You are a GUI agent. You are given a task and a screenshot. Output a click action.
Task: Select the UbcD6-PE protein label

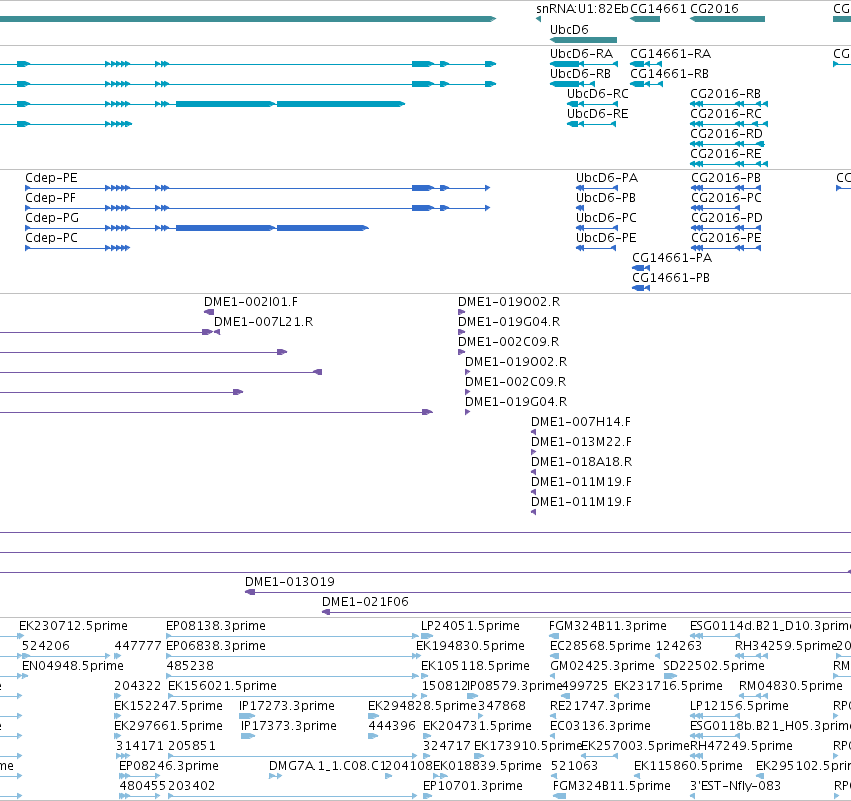coord(606,238)
